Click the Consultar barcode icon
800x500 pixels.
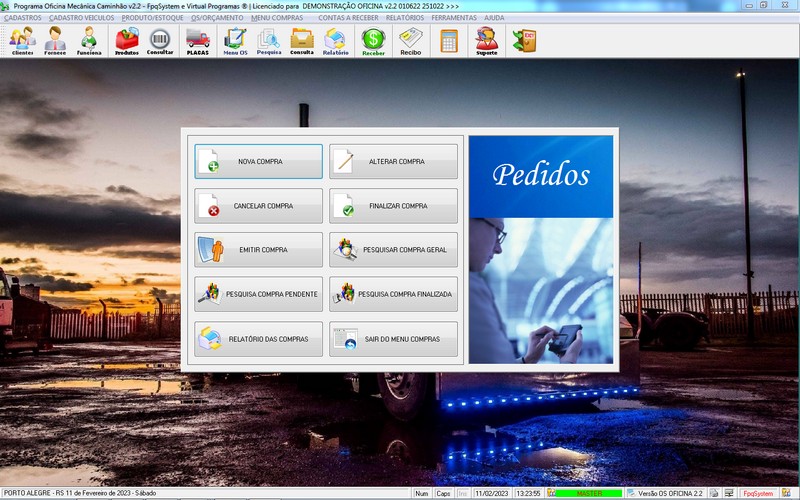point(160,41)
